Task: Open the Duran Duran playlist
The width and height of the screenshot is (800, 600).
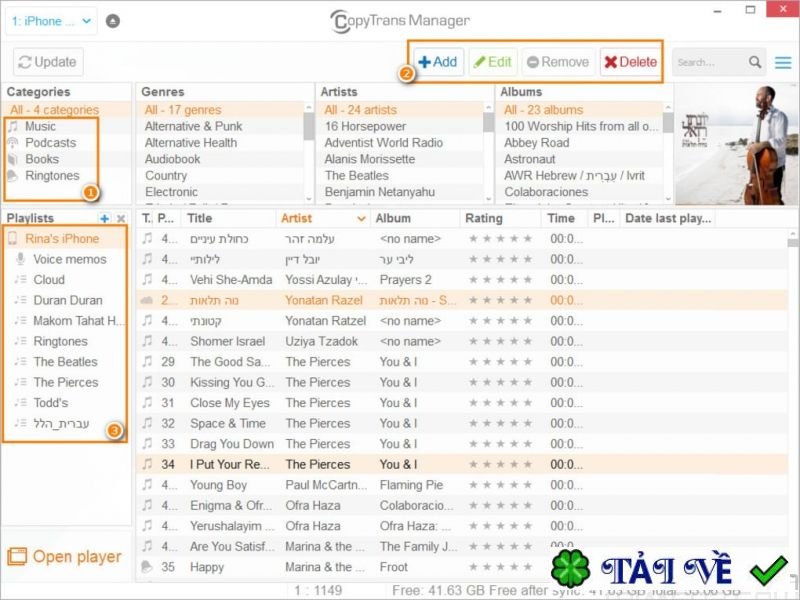Action: pyautogui.click(x=68, y=300)
